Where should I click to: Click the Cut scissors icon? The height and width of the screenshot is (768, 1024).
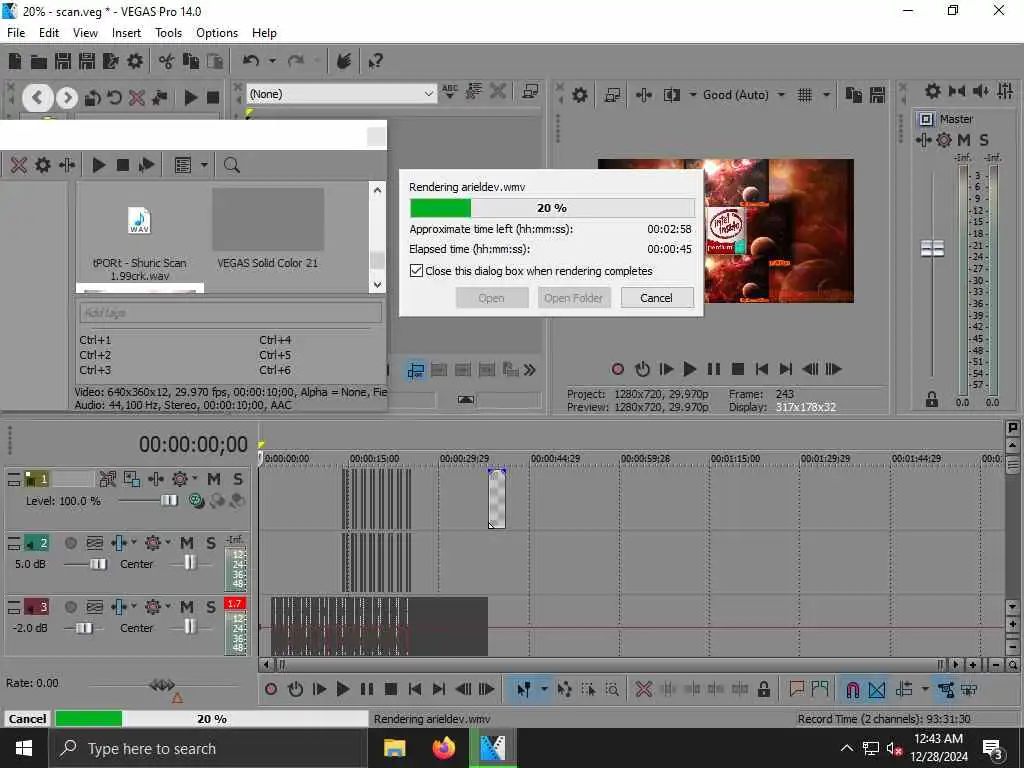click(167, 61)
